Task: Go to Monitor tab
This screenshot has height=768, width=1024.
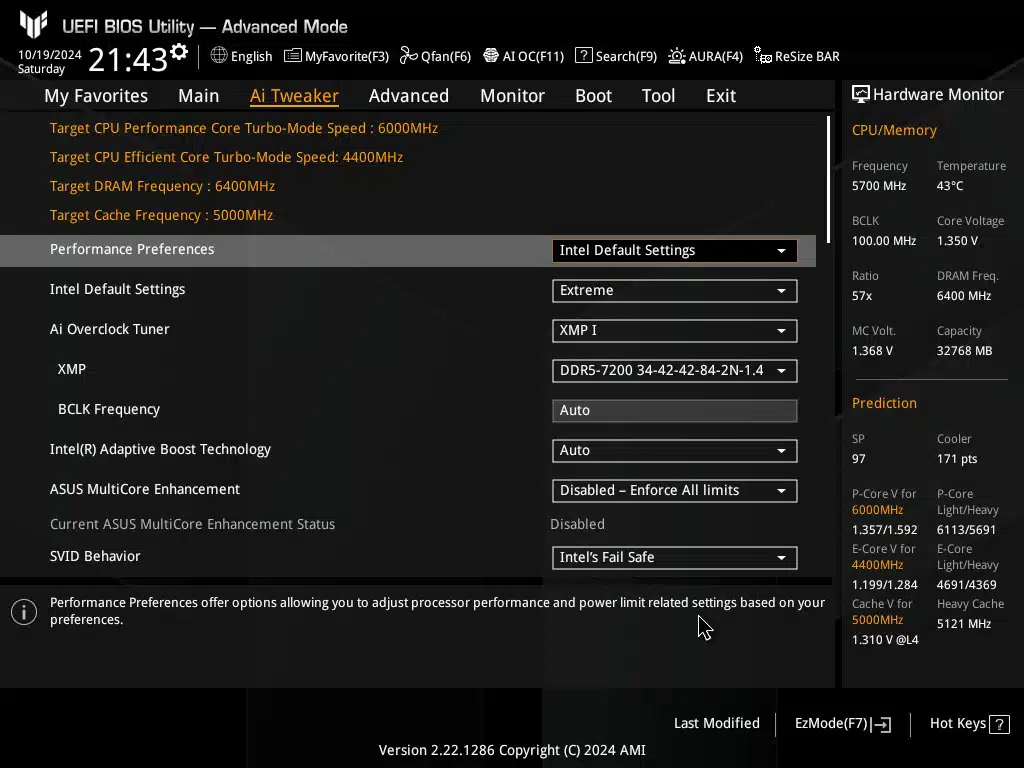Action: coord(513,96)
